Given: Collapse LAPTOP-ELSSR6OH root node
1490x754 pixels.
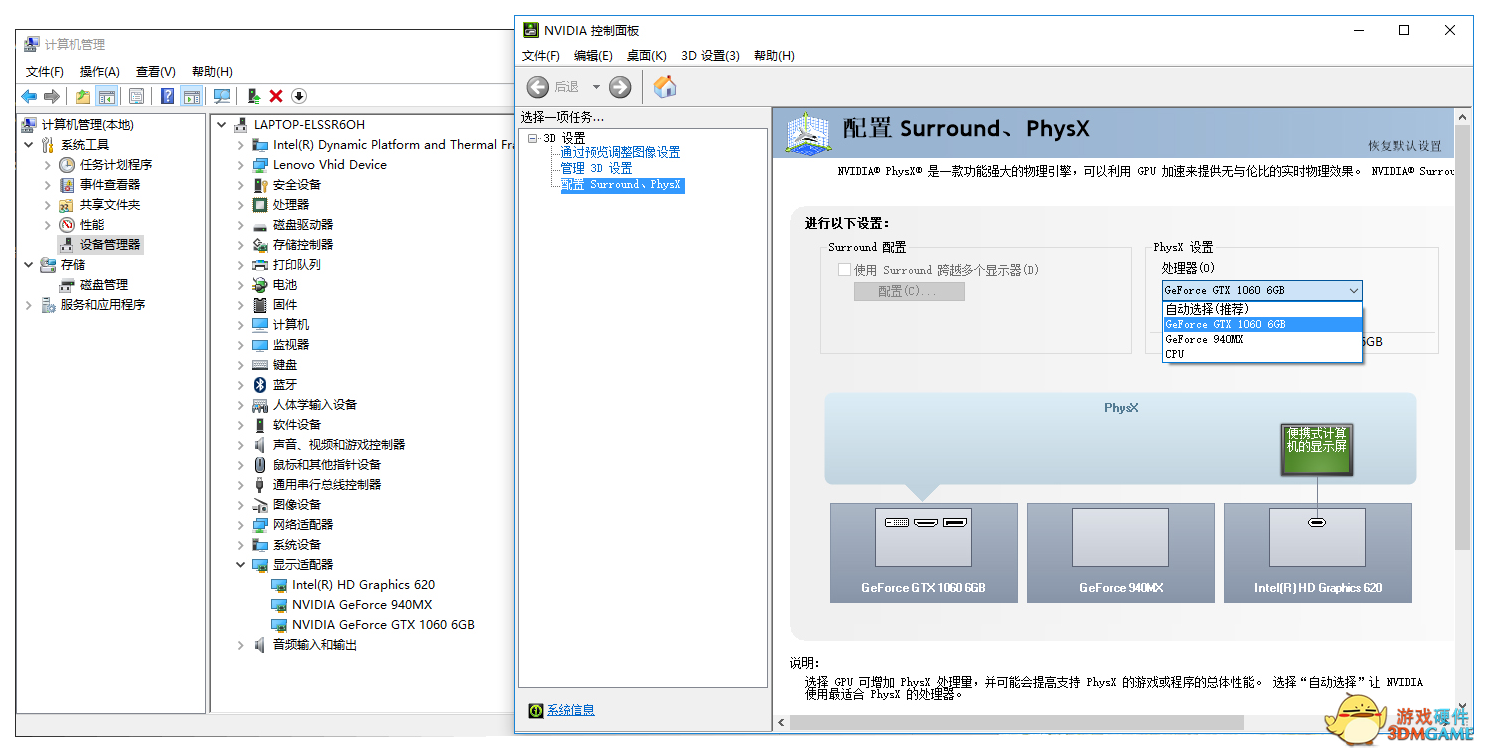Looking at the screenshot, I should [x=222, y=125].
